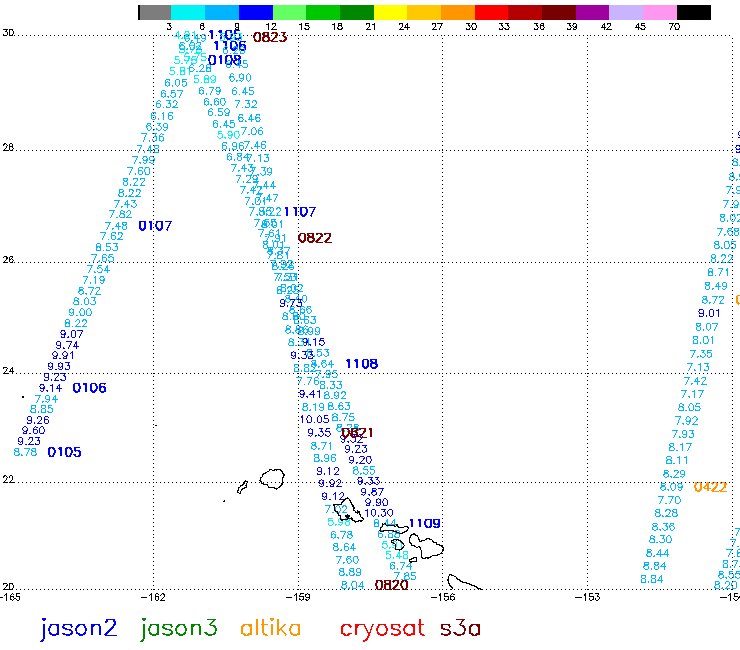740x650 pixels.
Task: Click the 9.00 wave height value
Action: pyautogui.click(x=80, y=312)
